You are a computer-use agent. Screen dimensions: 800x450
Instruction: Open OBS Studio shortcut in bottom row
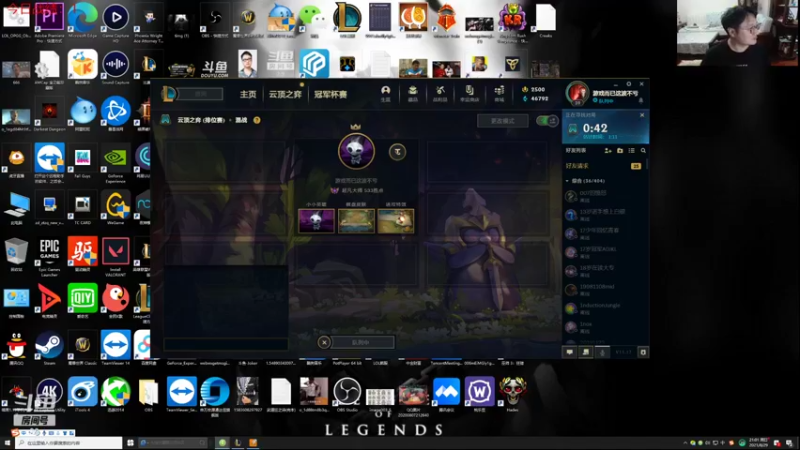click(347, 395)
